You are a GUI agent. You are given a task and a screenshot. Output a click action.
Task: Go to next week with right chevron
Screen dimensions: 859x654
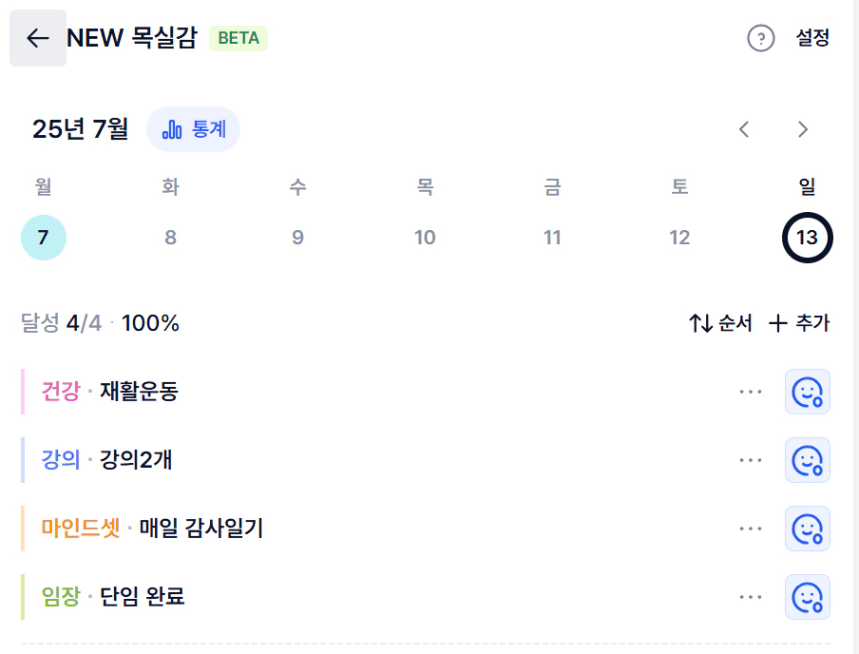tap(803, 129)
